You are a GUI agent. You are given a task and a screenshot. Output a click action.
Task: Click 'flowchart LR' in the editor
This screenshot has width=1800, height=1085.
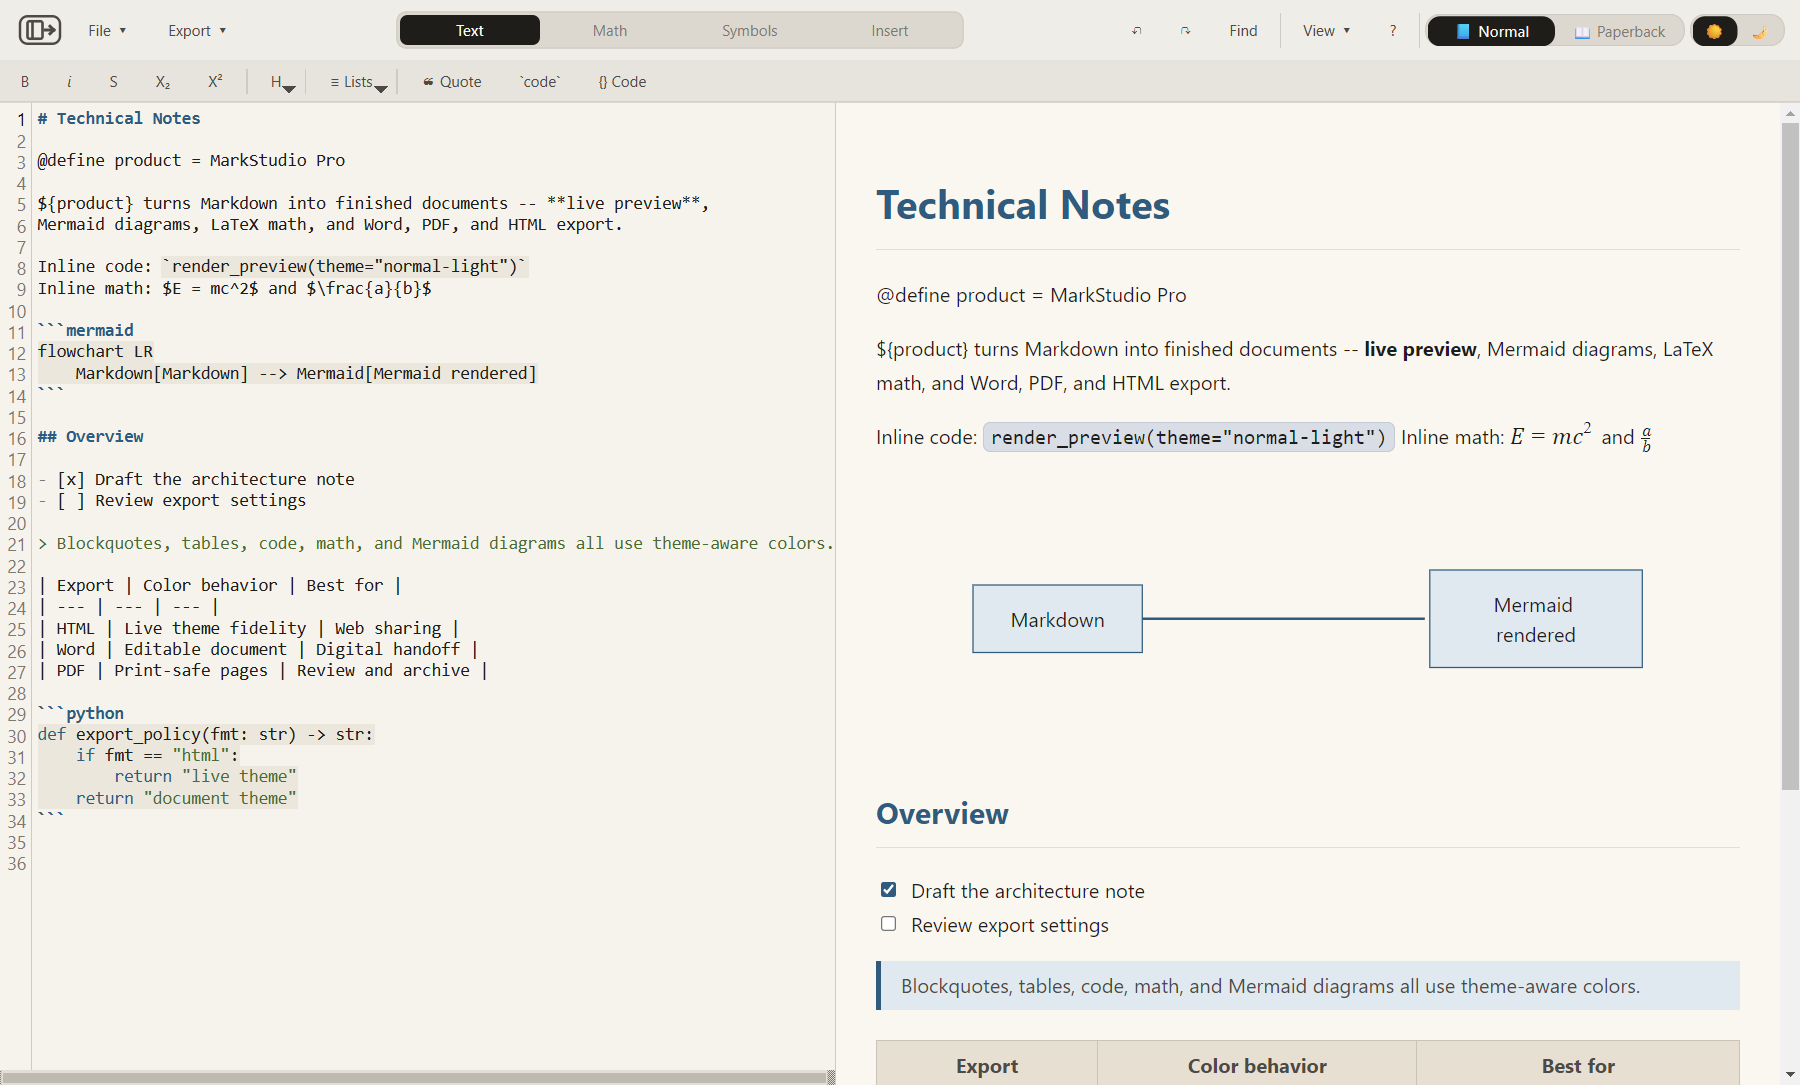click(x=95, y=351)
